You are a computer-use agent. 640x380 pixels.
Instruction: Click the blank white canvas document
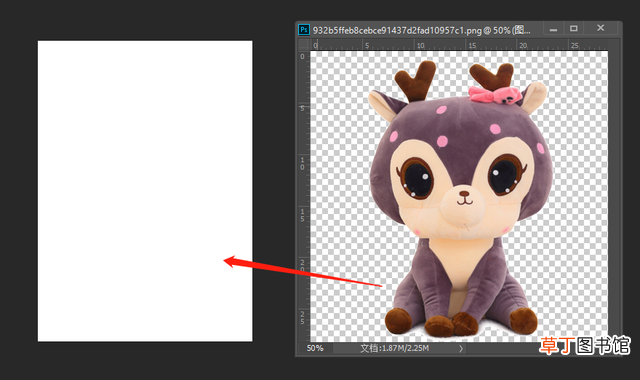[x=145, y=191]
